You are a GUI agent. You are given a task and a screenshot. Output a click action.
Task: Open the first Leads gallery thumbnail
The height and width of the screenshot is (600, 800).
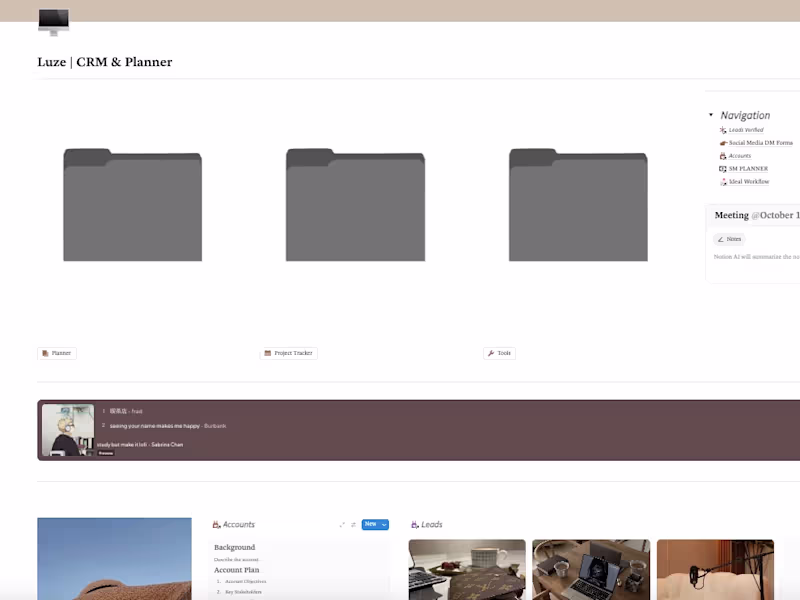[467, 570]
